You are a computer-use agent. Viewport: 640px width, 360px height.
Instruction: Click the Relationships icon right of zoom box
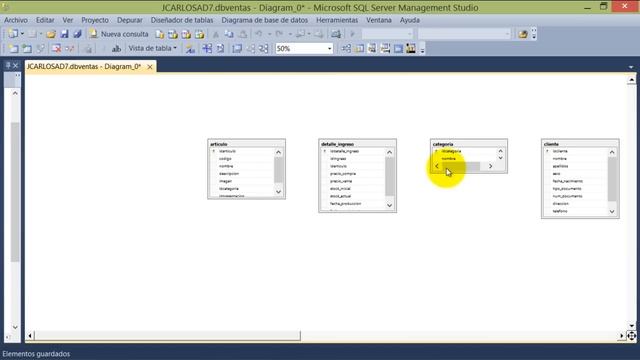(x=346, y=49)
